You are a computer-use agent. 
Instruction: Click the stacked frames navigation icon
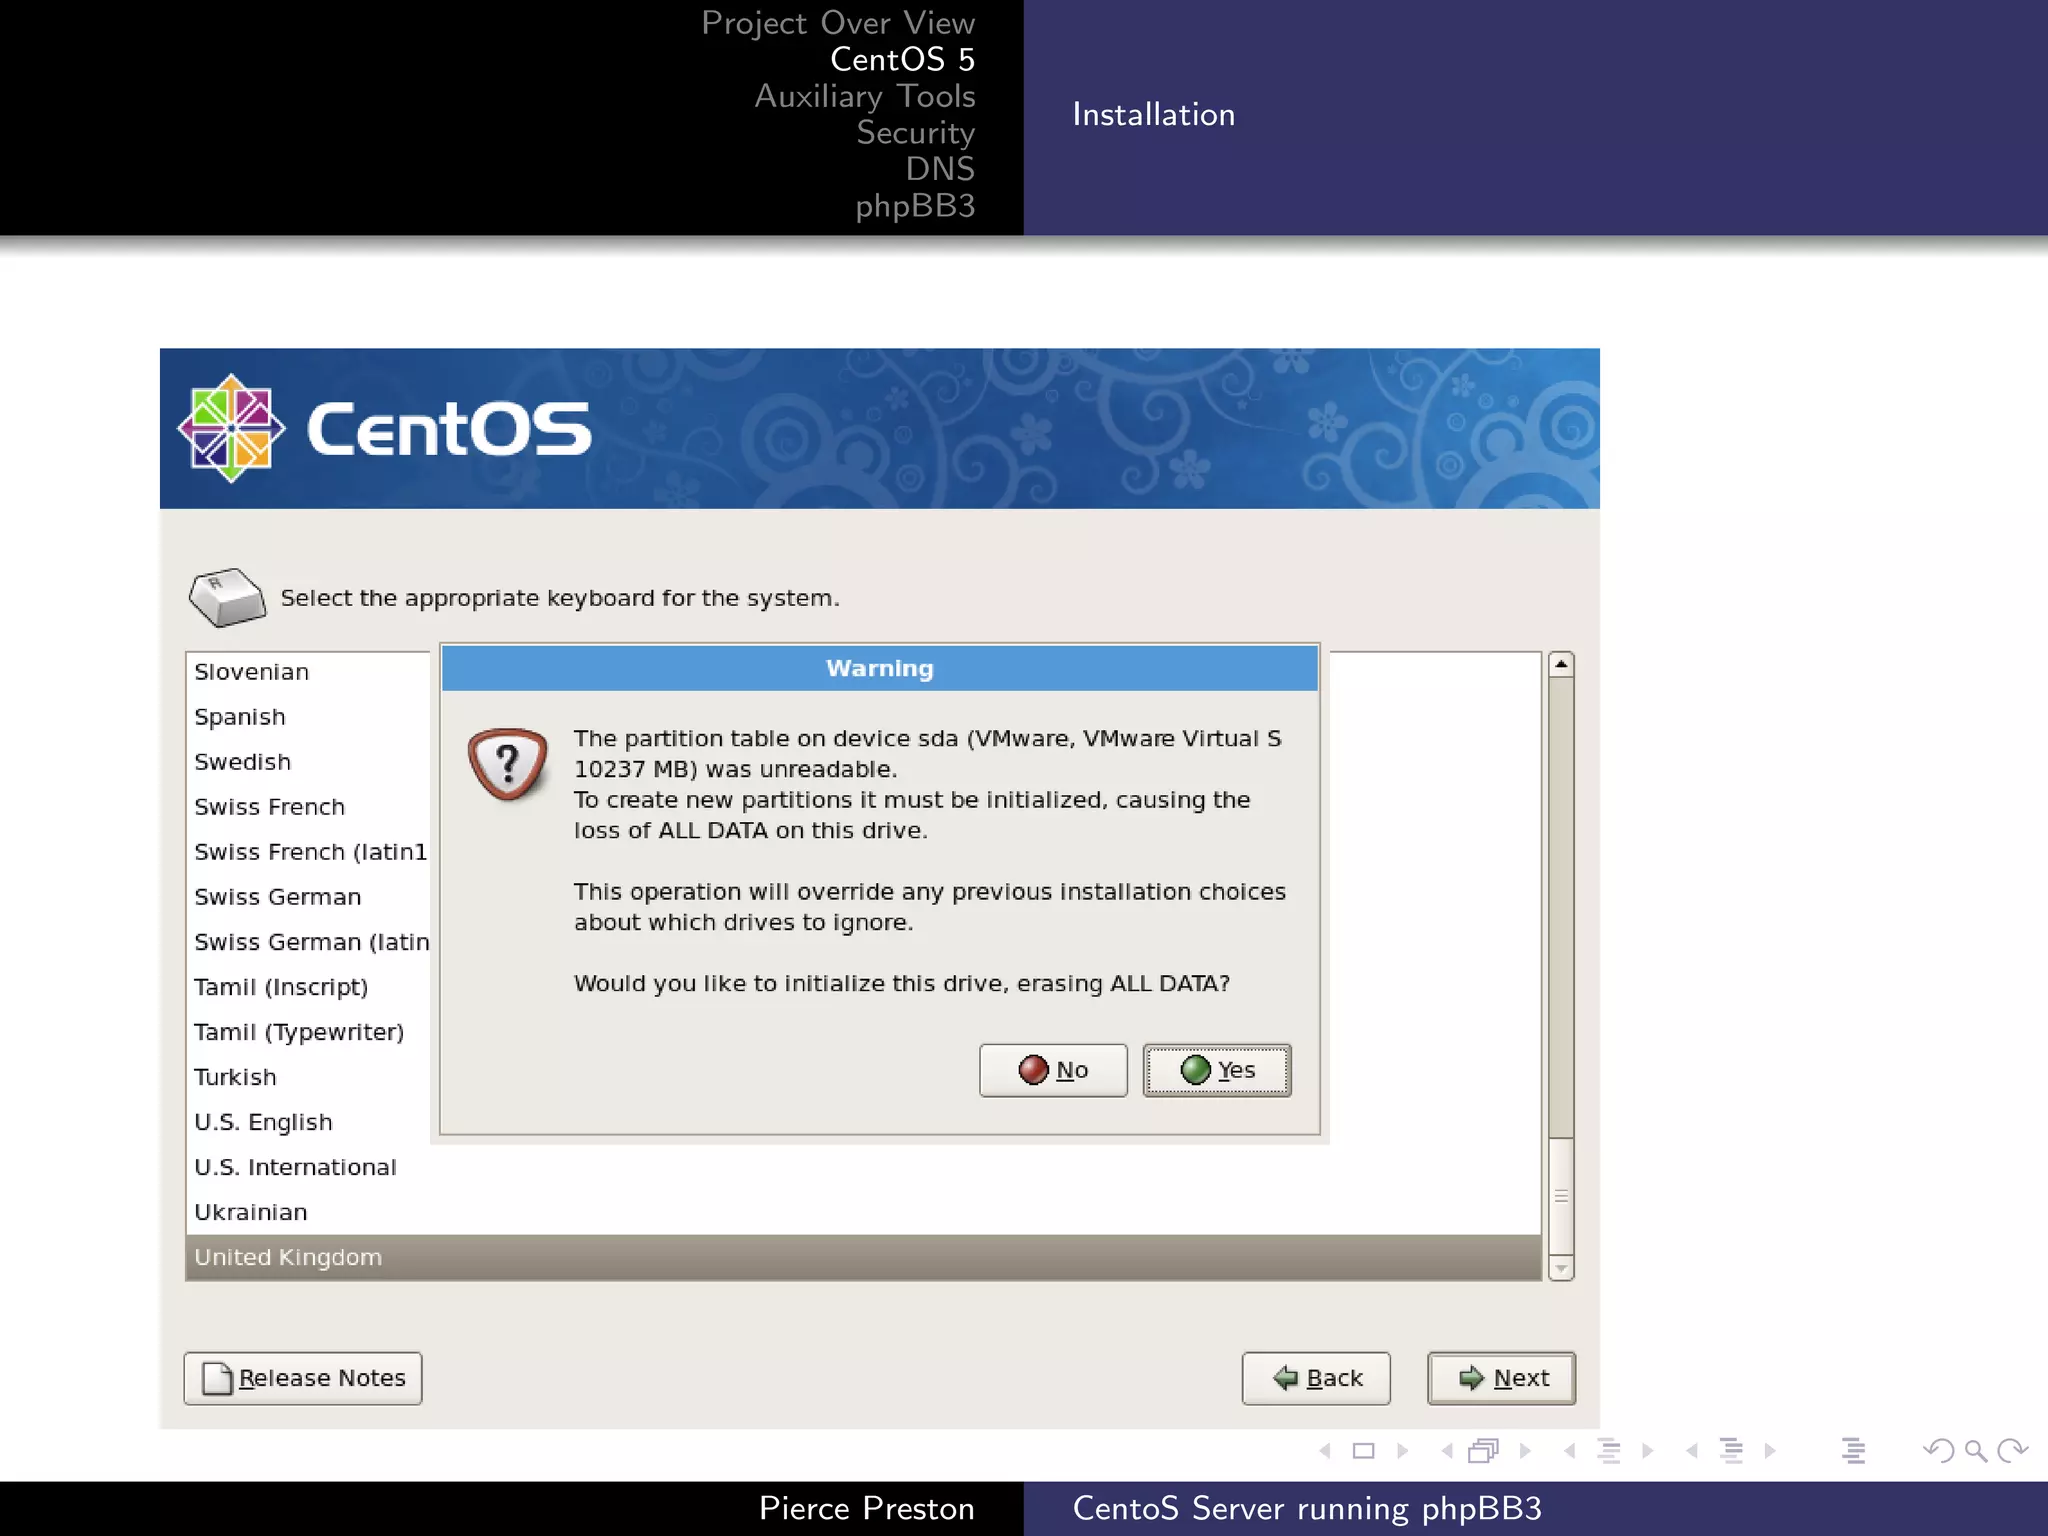point(1484,1451)
